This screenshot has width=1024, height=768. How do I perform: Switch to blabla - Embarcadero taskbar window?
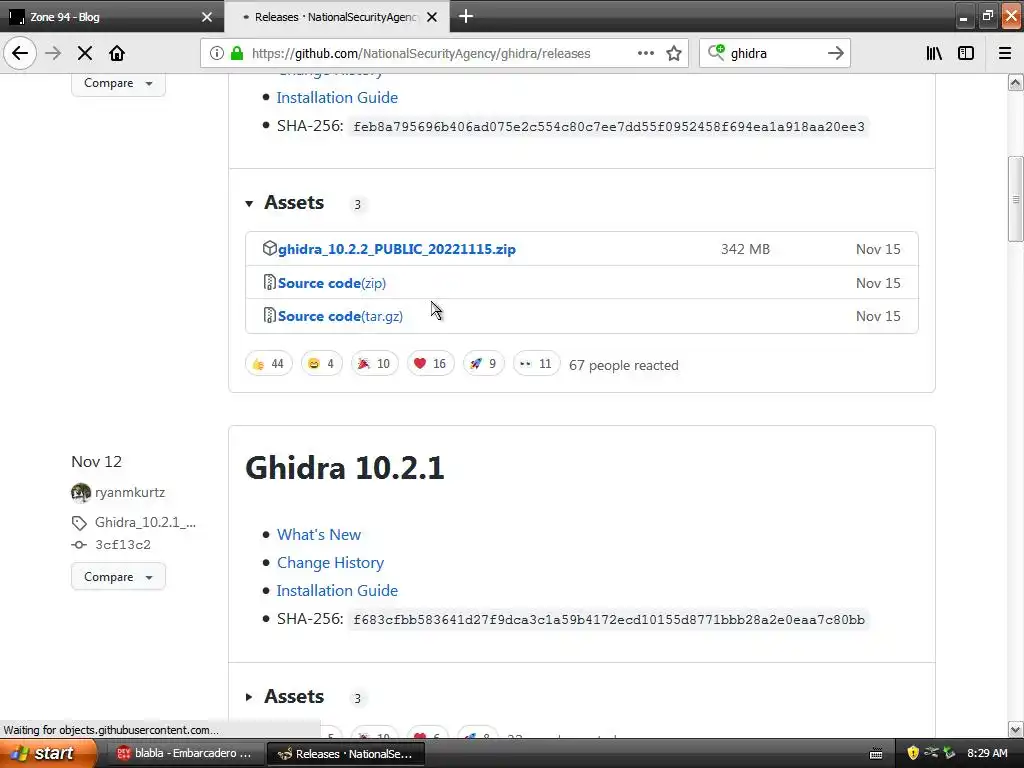point(185,754)
